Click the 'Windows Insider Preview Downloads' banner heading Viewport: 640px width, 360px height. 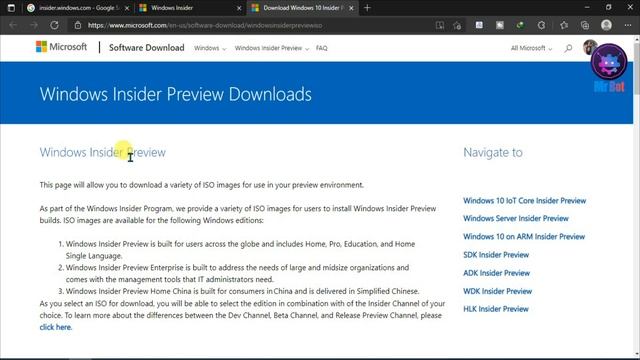[x=176, y=94]
